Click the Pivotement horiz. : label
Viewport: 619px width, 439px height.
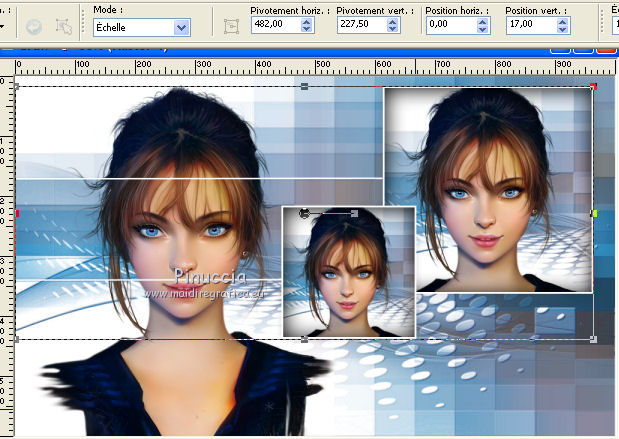point(290,11)
